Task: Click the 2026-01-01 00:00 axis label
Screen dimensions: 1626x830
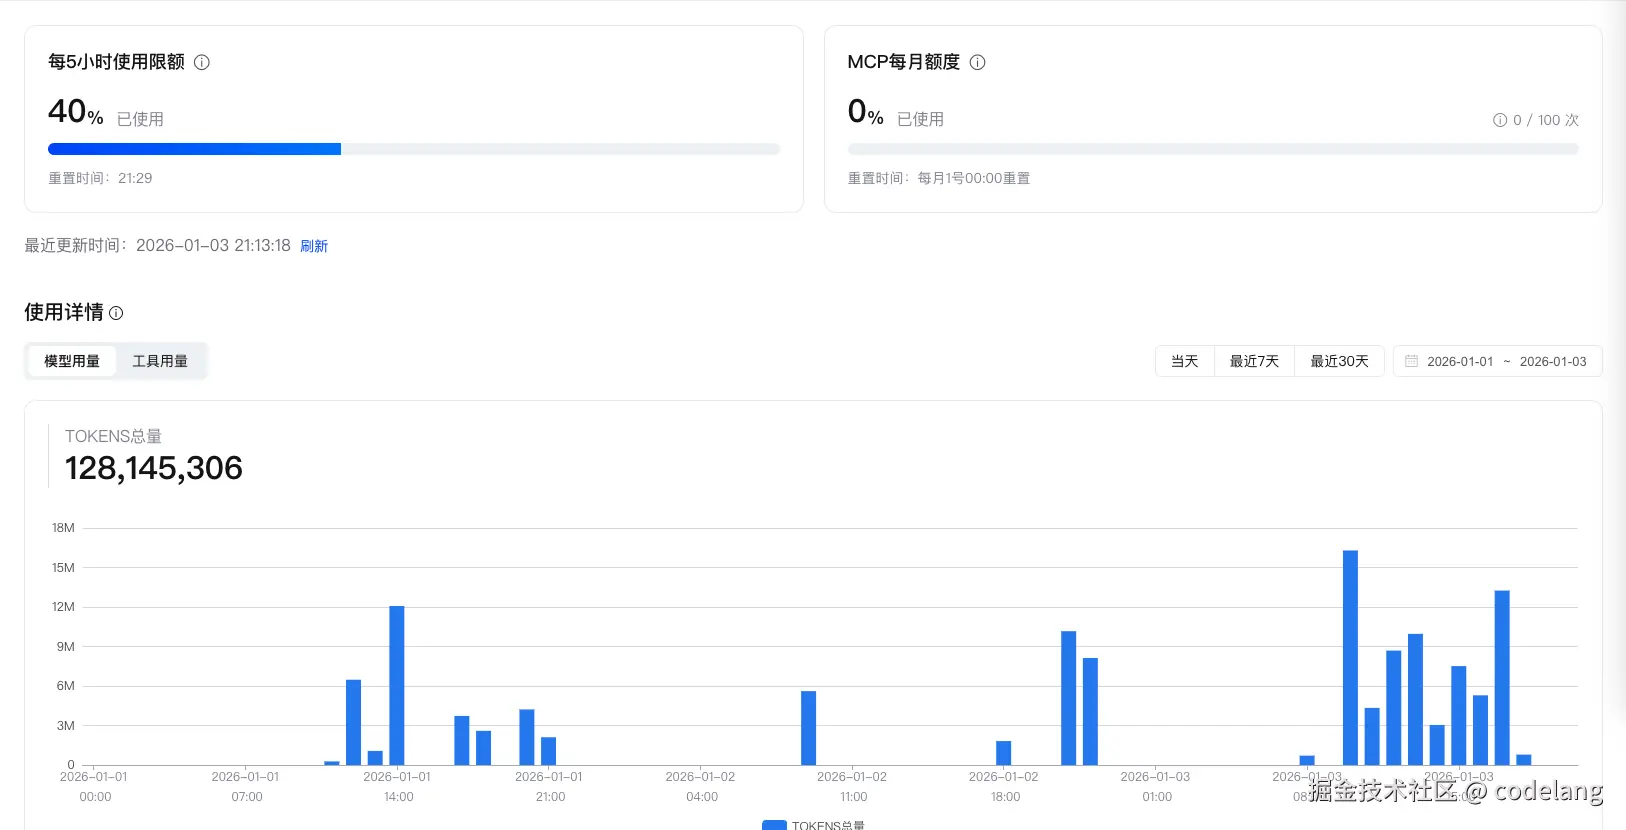Action: pos(95,787)
